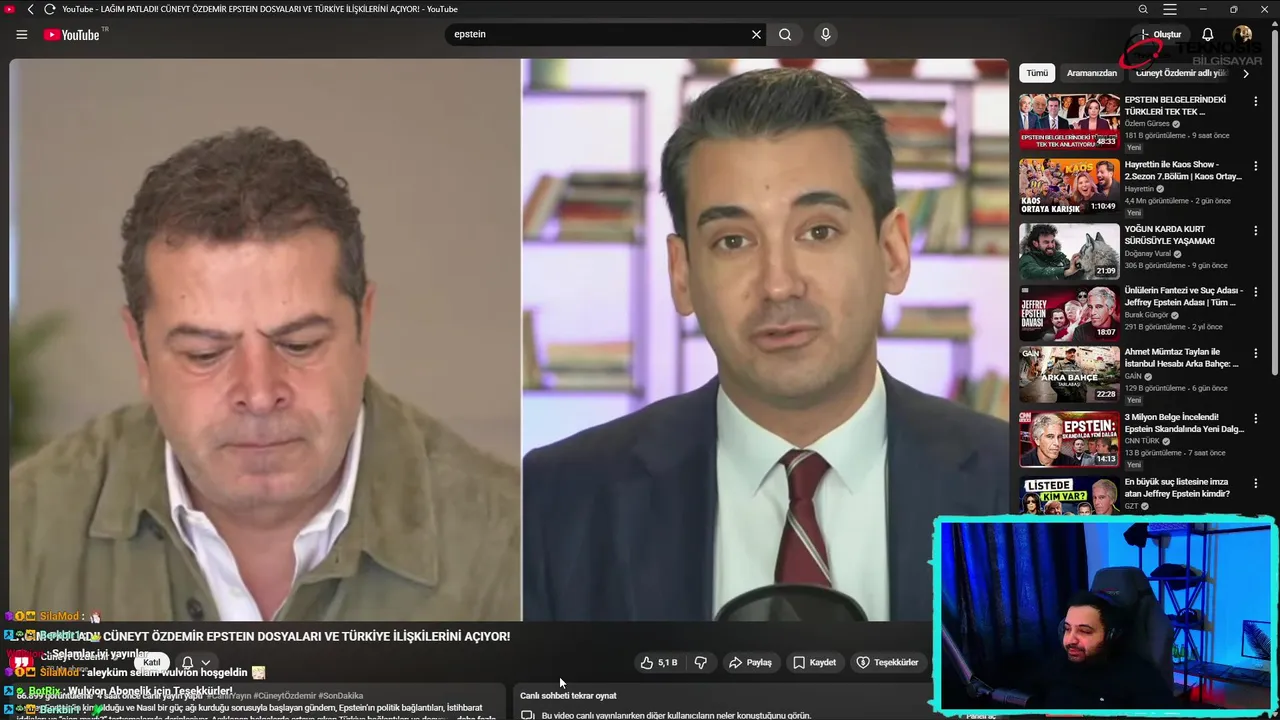Image resolution: width=1280 pixels, height=720 pixels.
Task: Open '3 Milyon Belge İncelendi!' video
Action: click(1184, 422)
